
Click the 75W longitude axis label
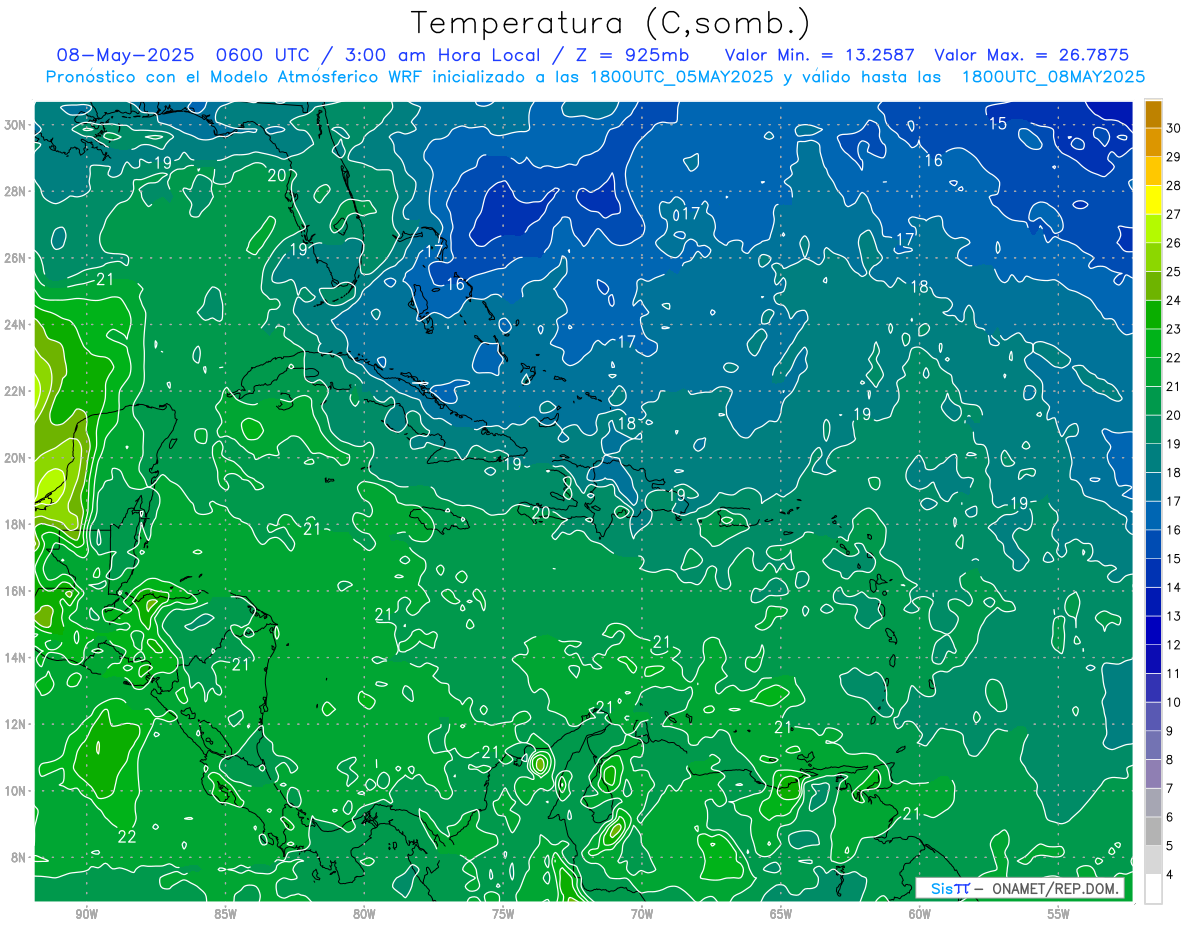coord(503,914)
